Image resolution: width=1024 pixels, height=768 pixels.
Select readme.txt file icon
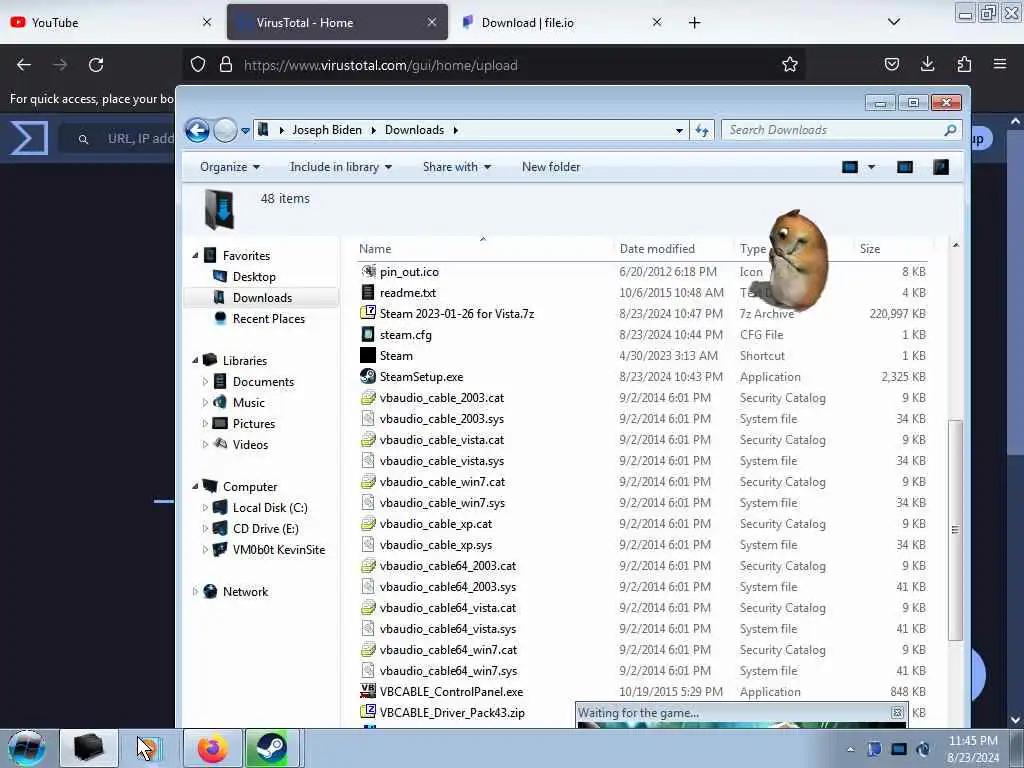pos(368,293)
